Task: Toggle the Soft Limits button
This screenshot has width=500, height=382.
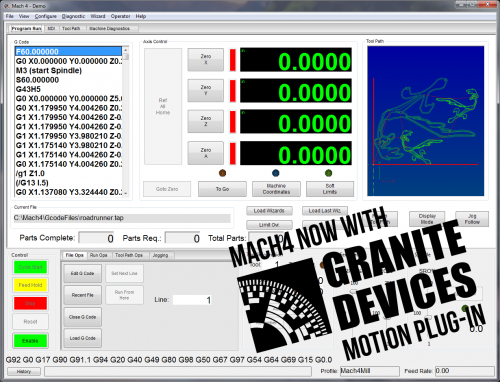Action: click(x=330, y=189)
